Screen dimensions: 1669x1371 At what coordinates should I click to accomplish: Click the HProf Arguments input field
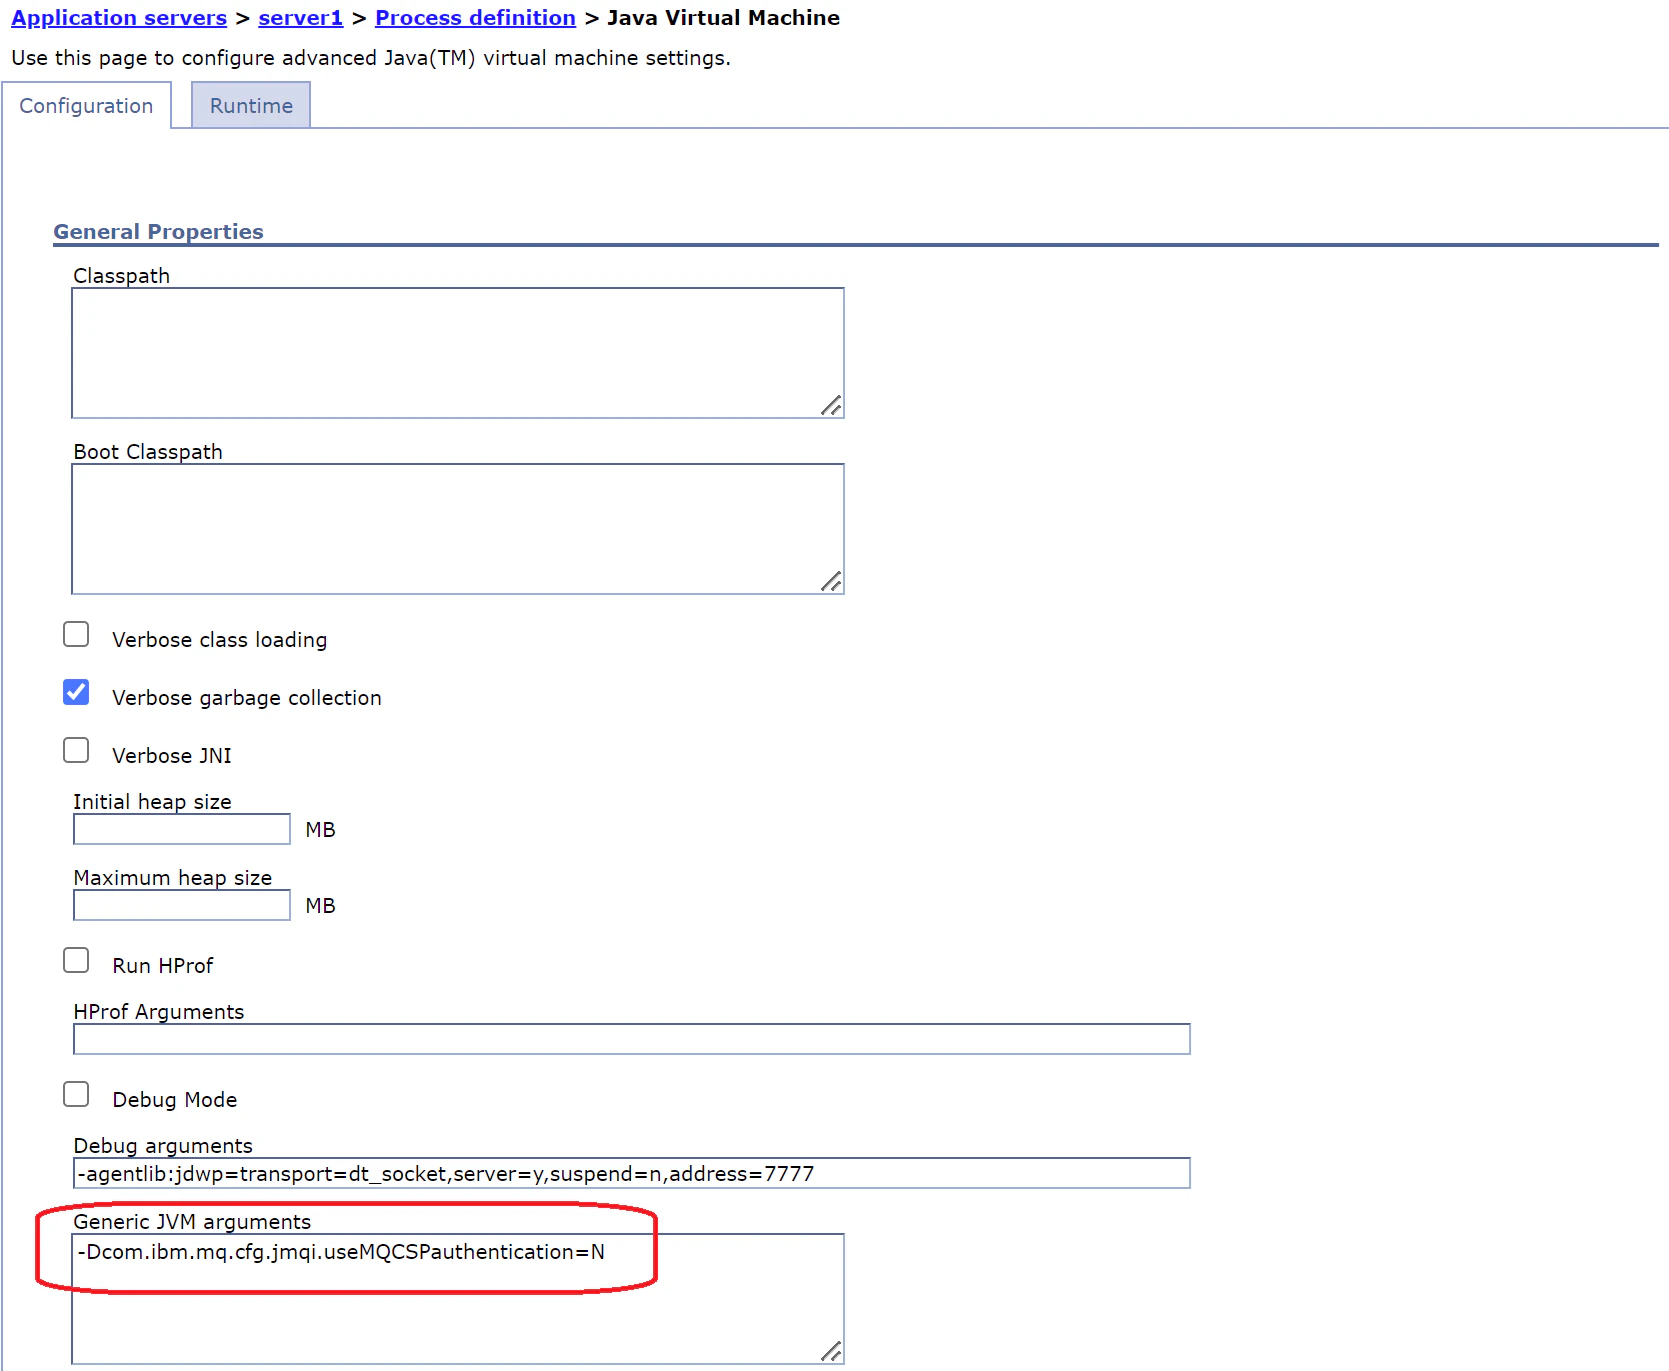point(632,1039)
